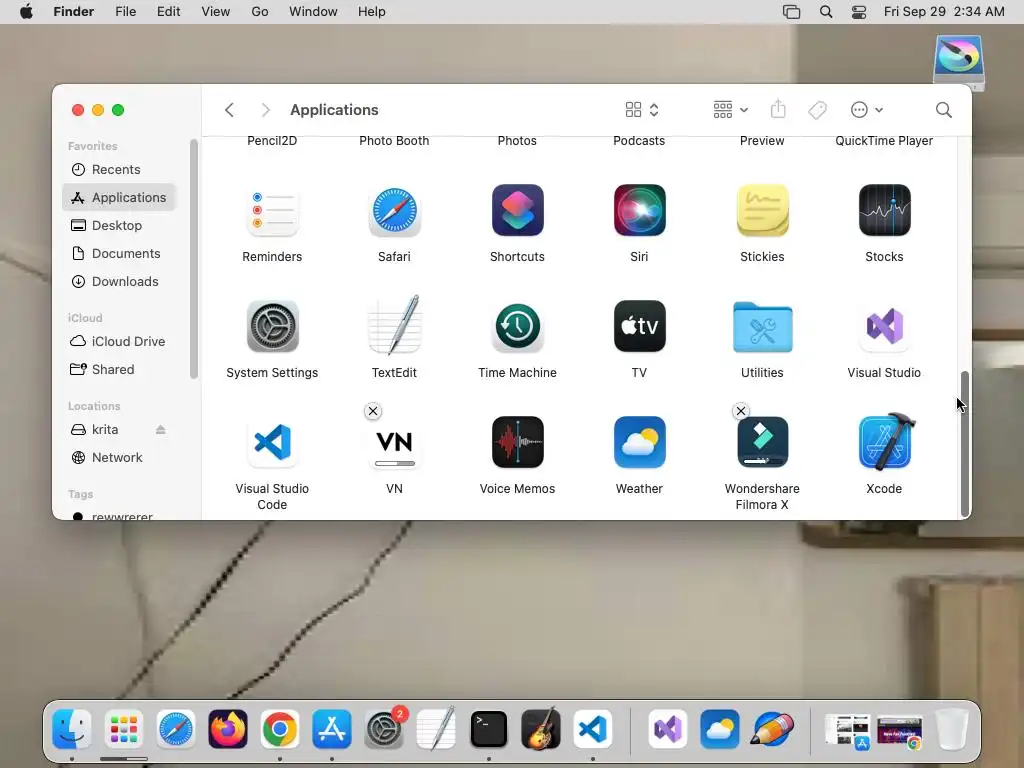Viewport: 1024px width, 768px height.
Task: Open Downloads in the sidebar
Action: tap(119, 281)
